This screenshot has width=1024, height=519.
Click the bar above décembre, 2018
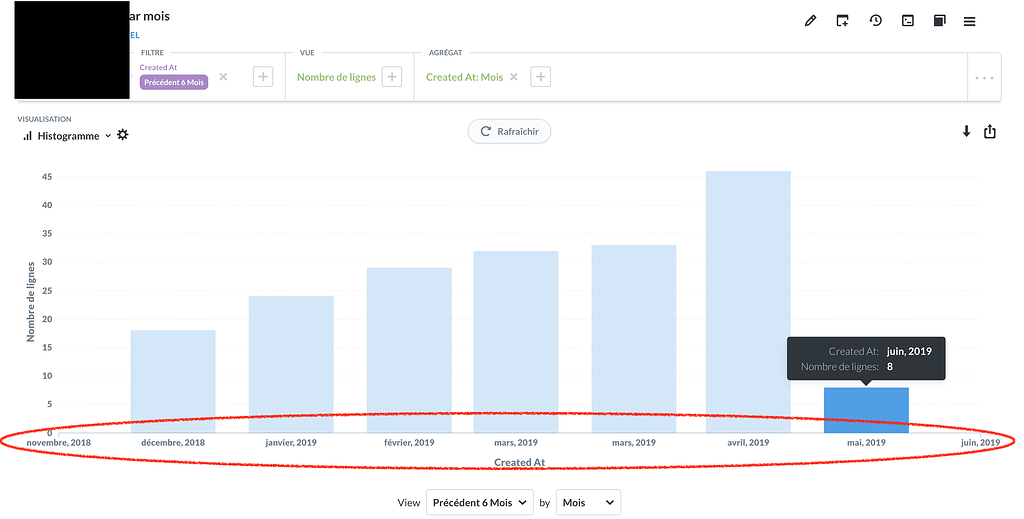click(x=173, y=381)
